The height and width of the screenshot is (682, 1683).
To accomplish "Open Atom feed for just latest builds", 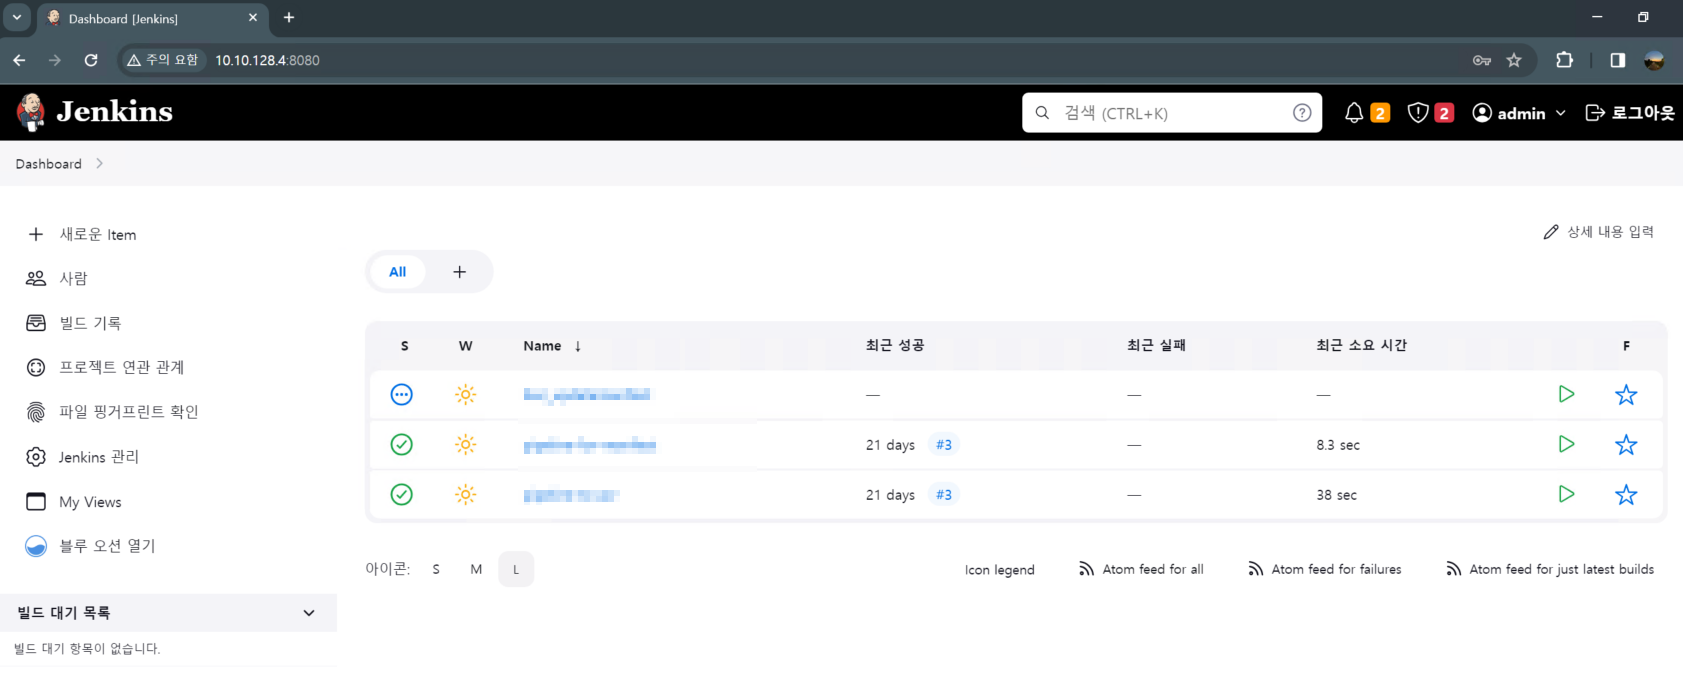I will click(x=1549, y=569).
